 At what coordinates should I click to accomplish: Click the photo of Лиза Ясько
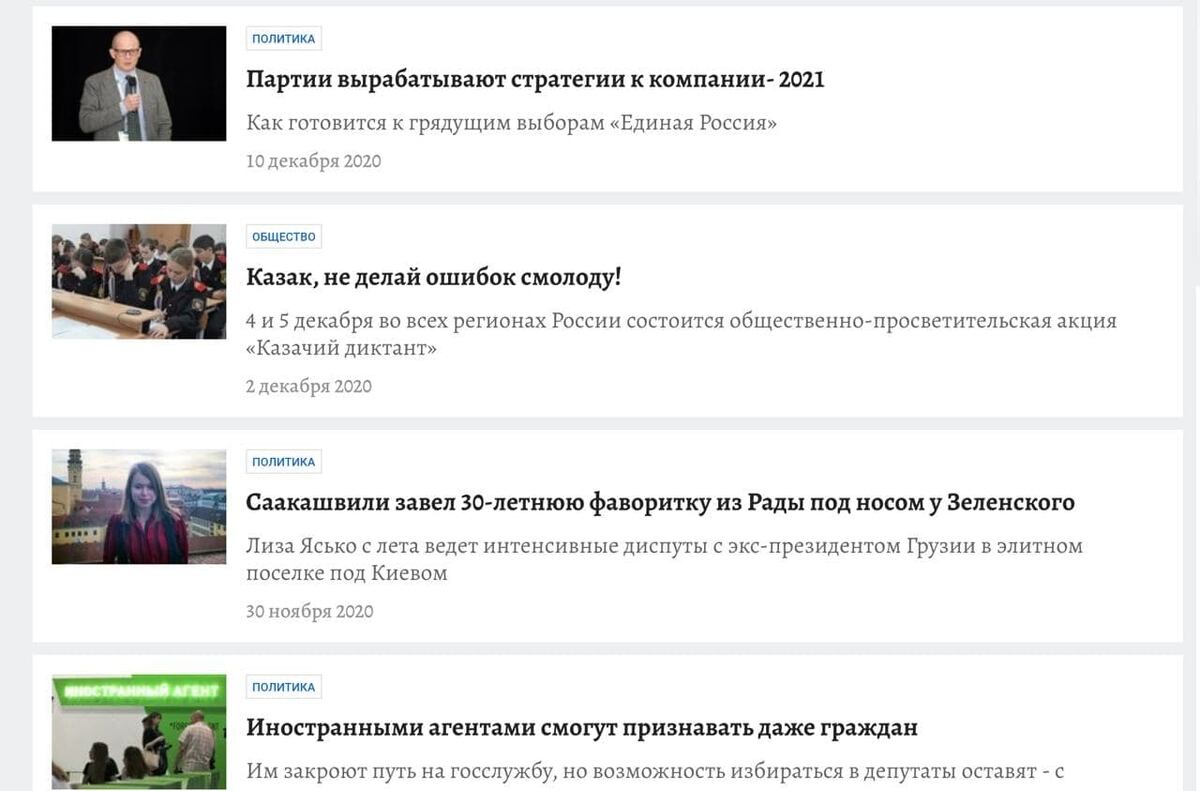pos(138,506)
